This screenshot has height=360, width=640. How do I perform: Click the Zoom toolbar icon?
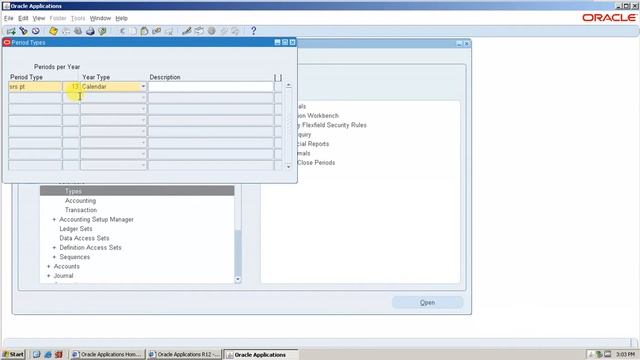tap(199, 31)
